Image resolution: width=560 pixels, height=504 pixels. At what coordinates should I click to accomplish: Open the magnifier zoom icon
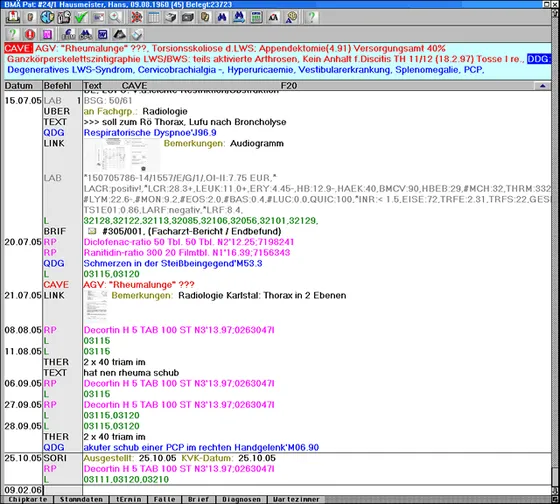(x=115, y=17)
